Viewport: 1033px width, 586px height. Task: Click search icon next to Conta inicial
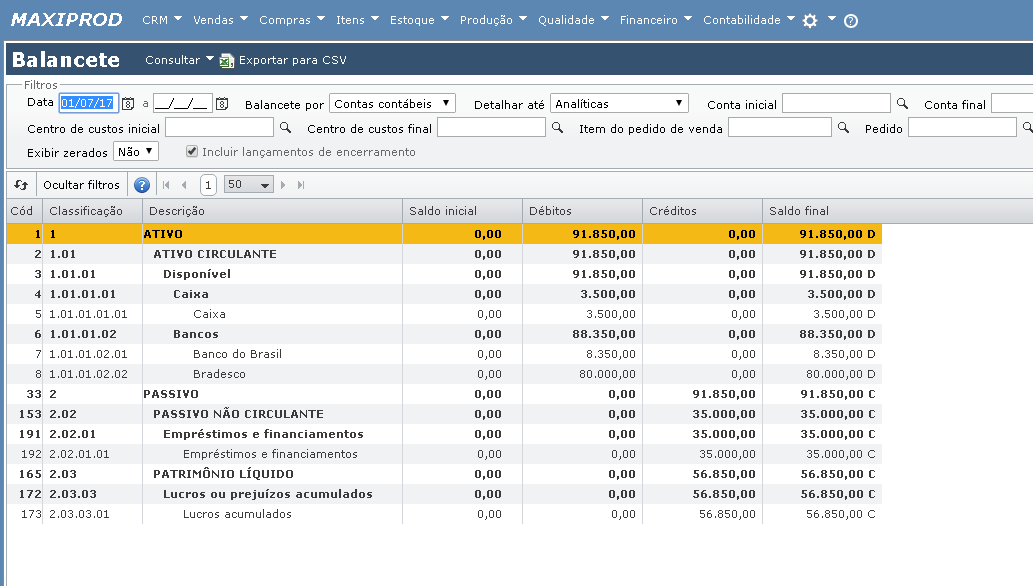pyautogui.click(x=902, y=104)
